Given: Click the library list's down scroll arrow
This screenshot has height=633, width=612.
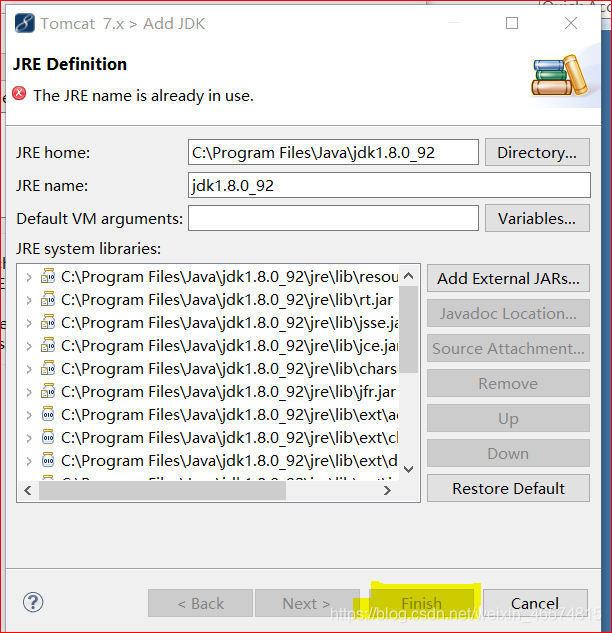Looking at the screenshot, I should click(x=409, y=469).
